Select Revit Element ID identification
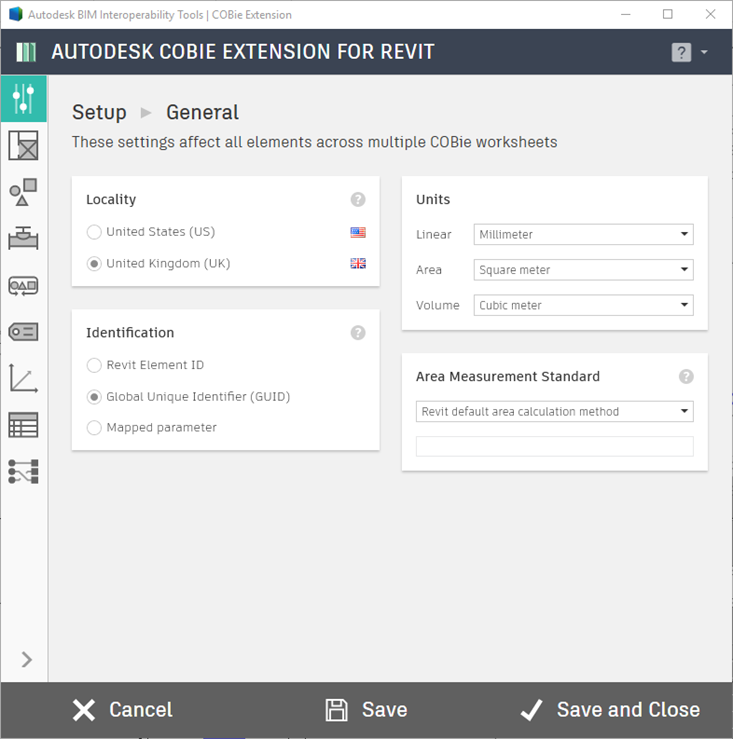733x739 pixels. (x=145, y=365)
